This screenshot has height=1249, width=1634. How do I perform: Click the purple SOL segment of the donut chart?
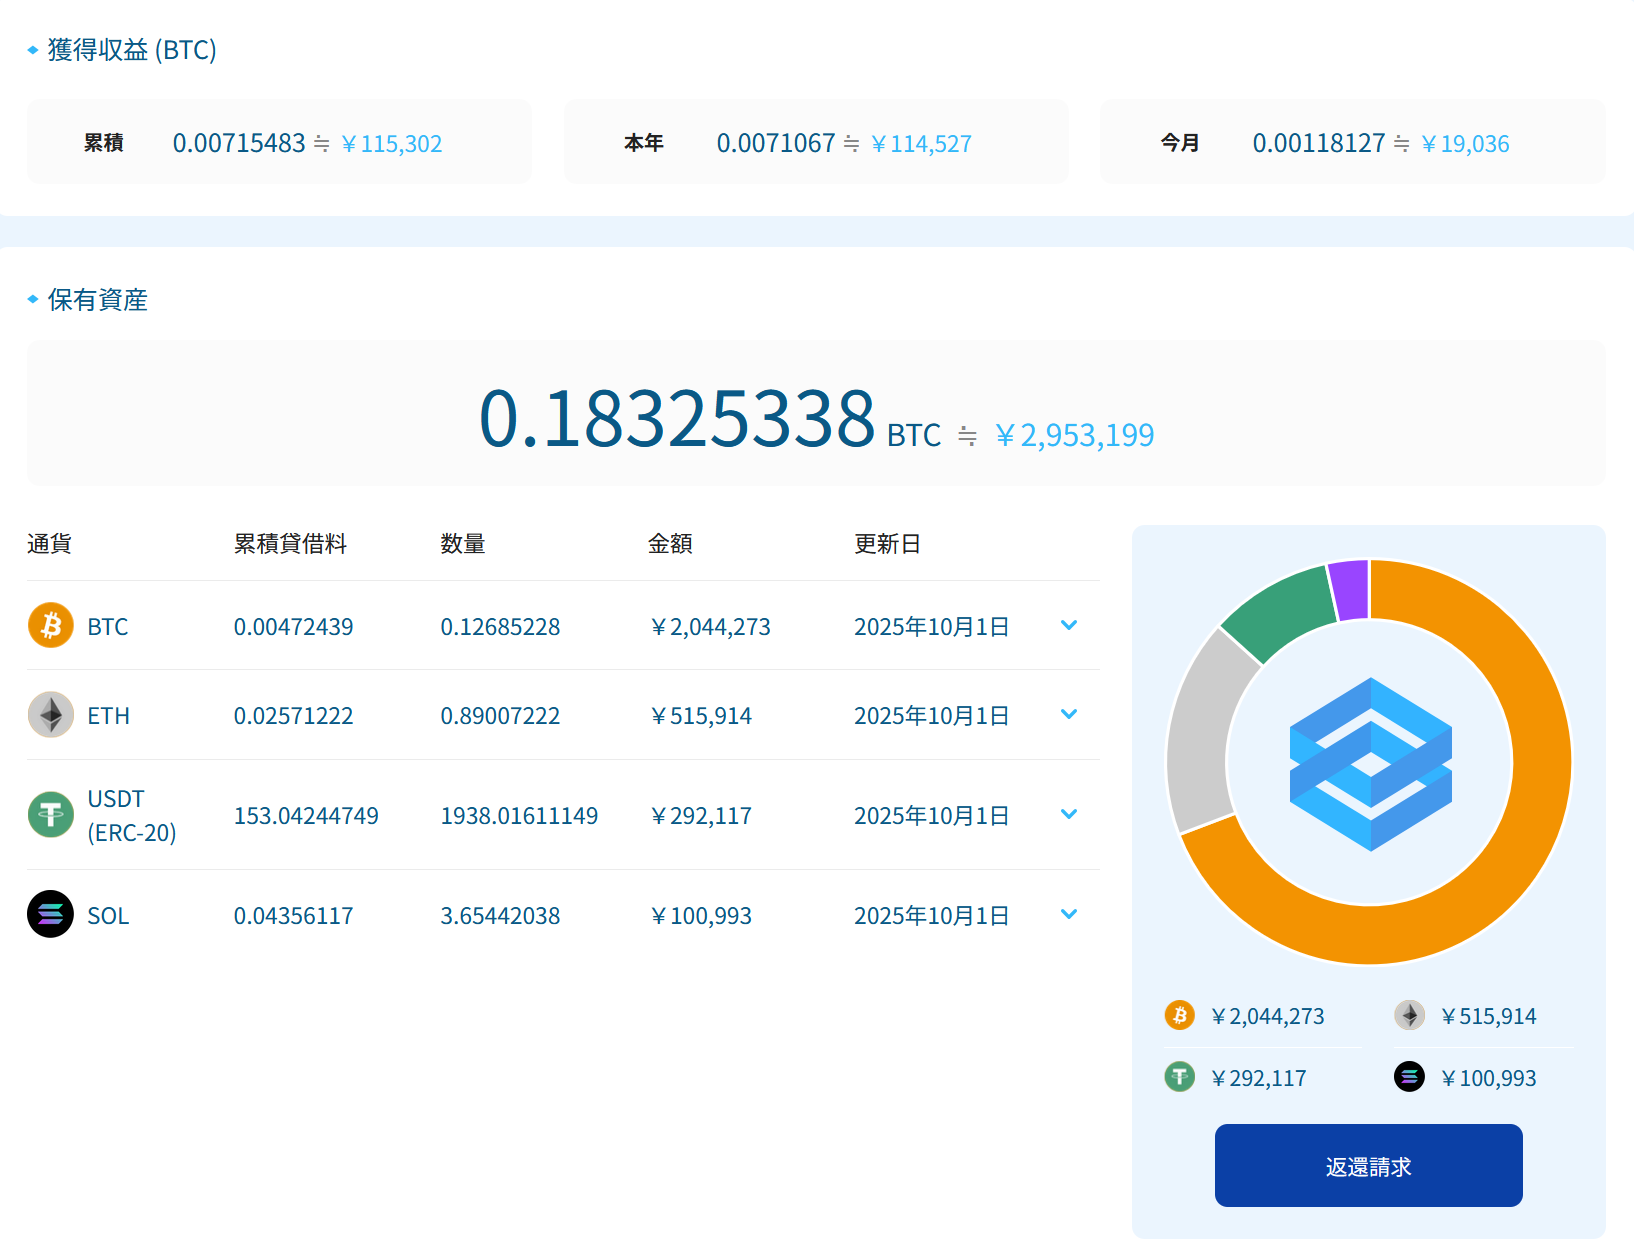click(1350, 590)
